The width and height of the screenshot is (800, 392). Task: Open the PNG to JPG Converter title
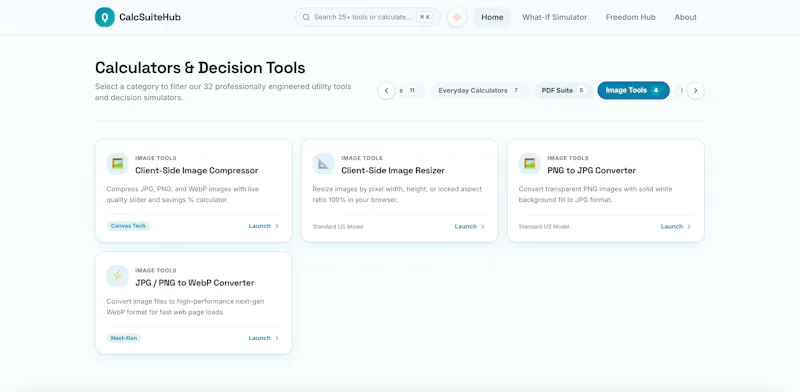pos(591,170)
